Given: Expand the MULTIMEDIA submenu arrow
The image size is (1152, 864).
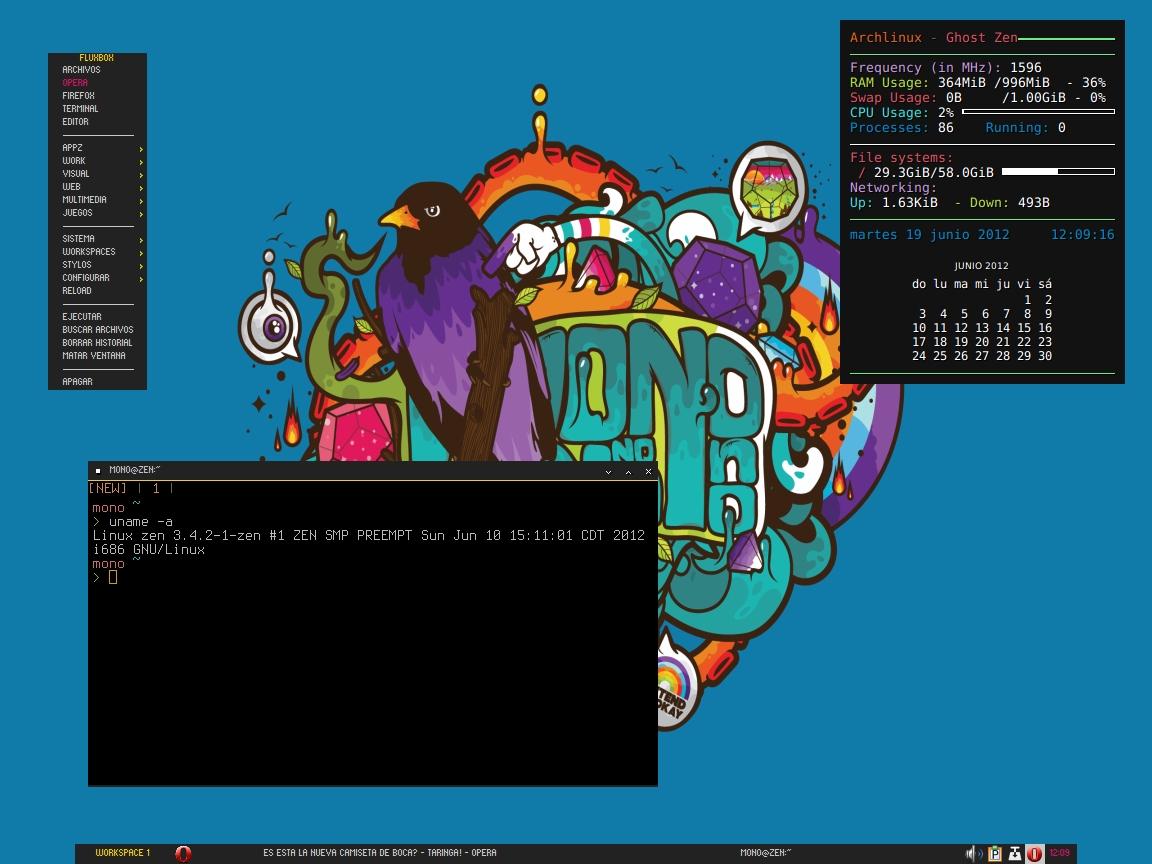Looking at the screenshot, I should click(140, 201).
